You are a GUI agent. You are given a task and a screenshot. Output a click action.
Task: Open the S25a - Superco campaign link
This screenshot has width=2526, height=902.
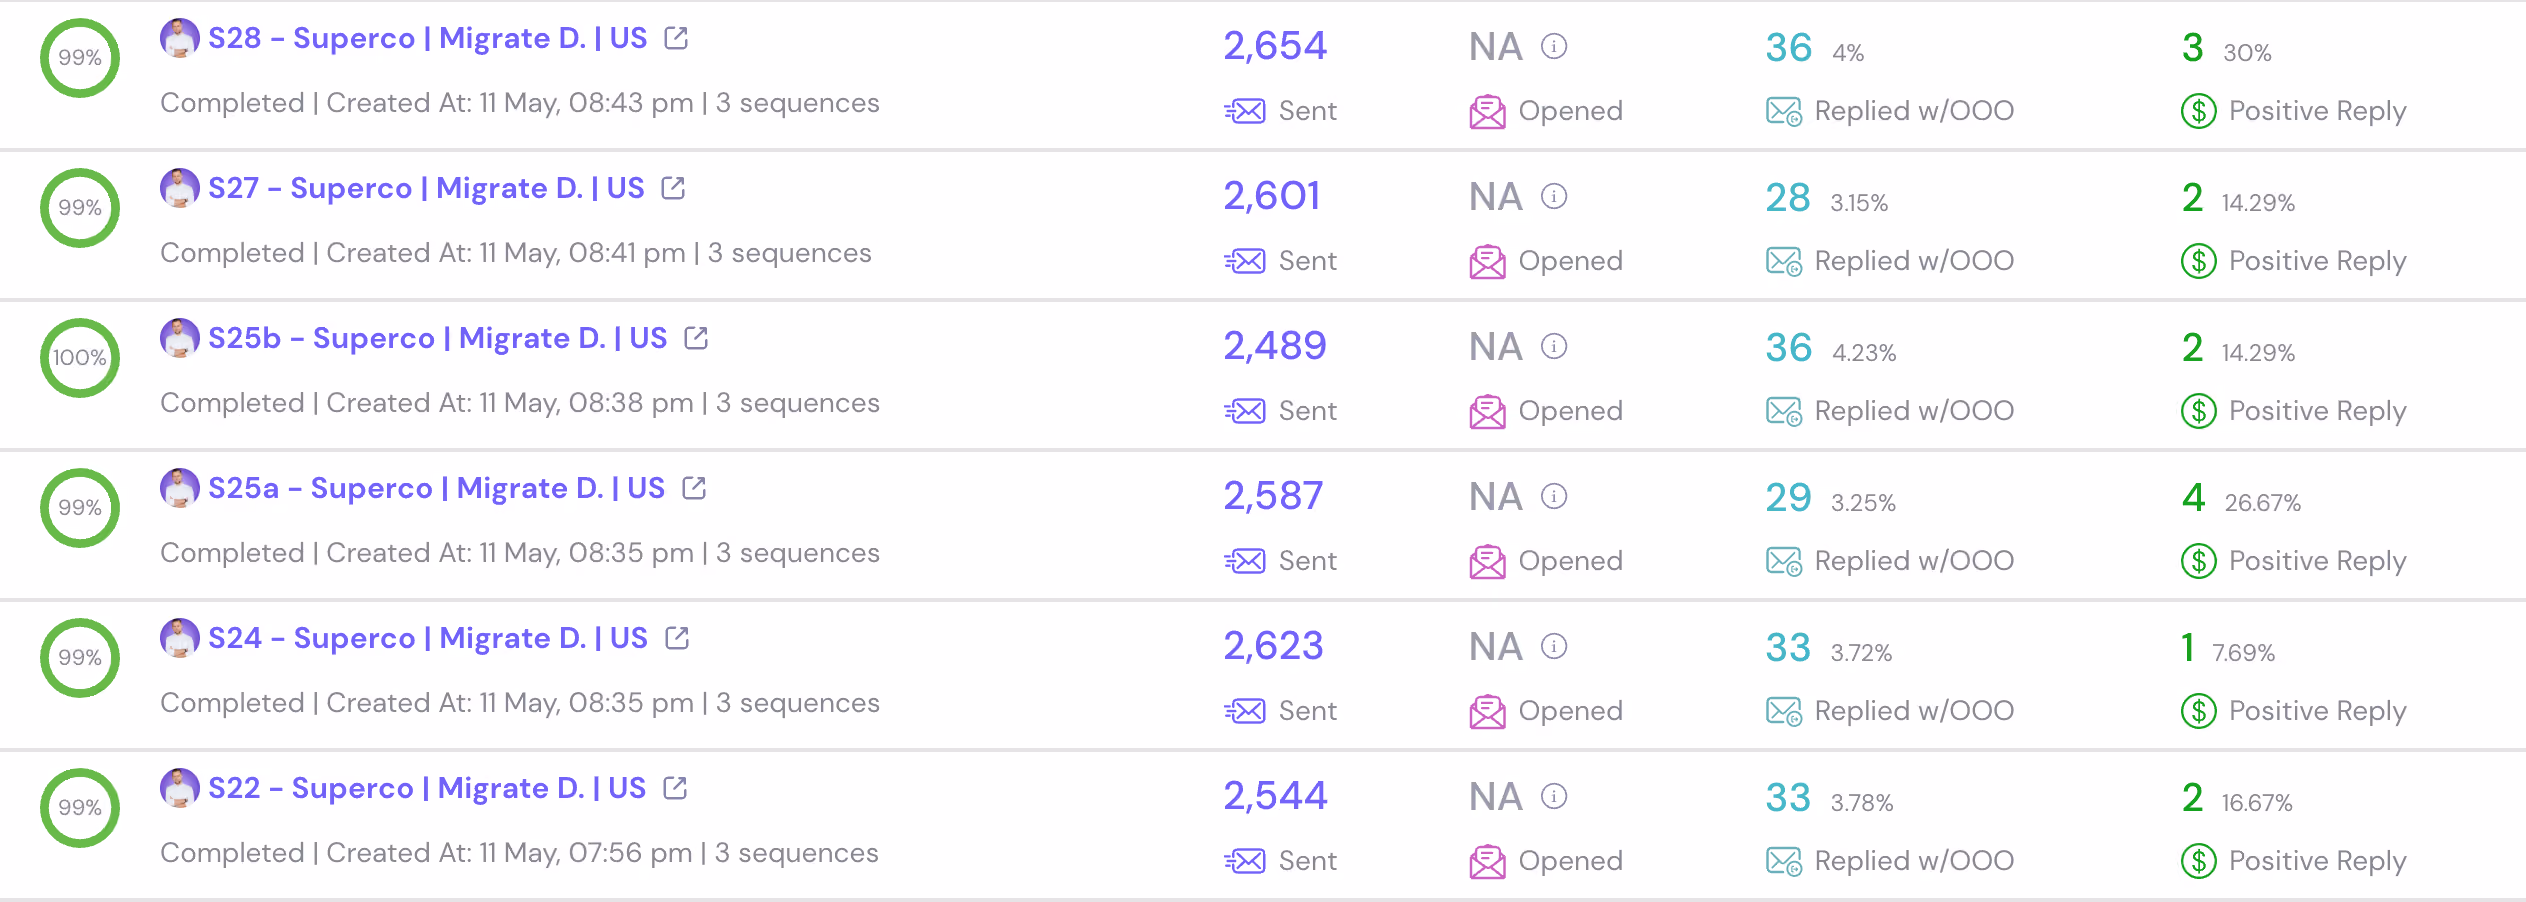coord(437,488)
